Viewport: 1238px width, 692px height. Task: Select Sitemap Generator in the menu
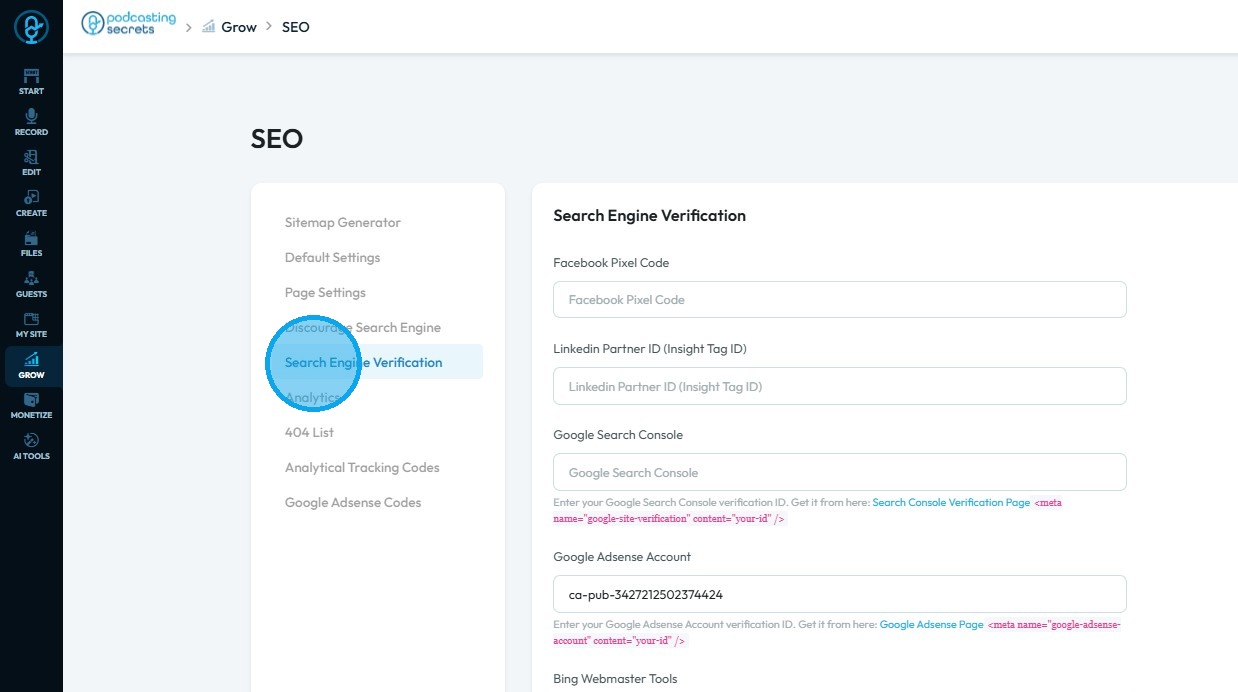tap(342, 222)
